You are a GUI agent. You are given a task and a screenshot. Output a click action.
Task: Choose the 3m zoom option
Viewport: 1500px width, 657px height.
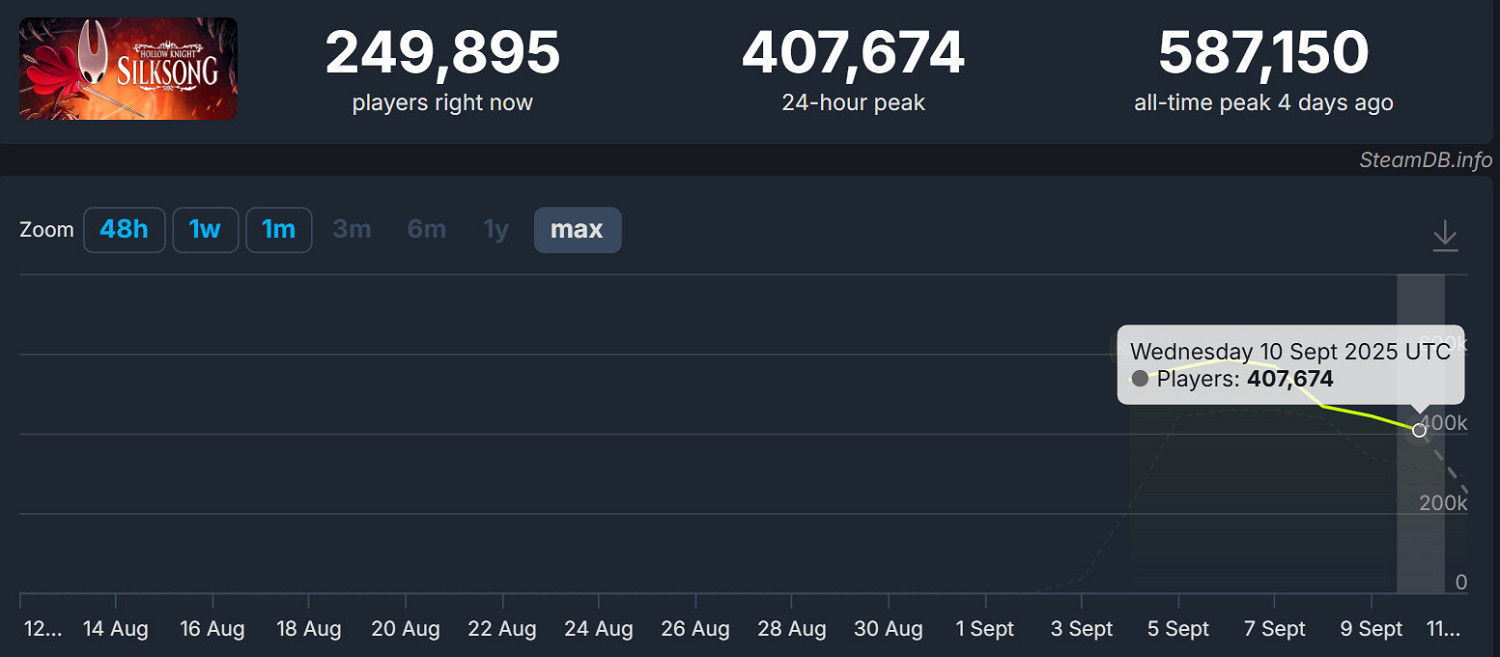click(x=352, y=230)
